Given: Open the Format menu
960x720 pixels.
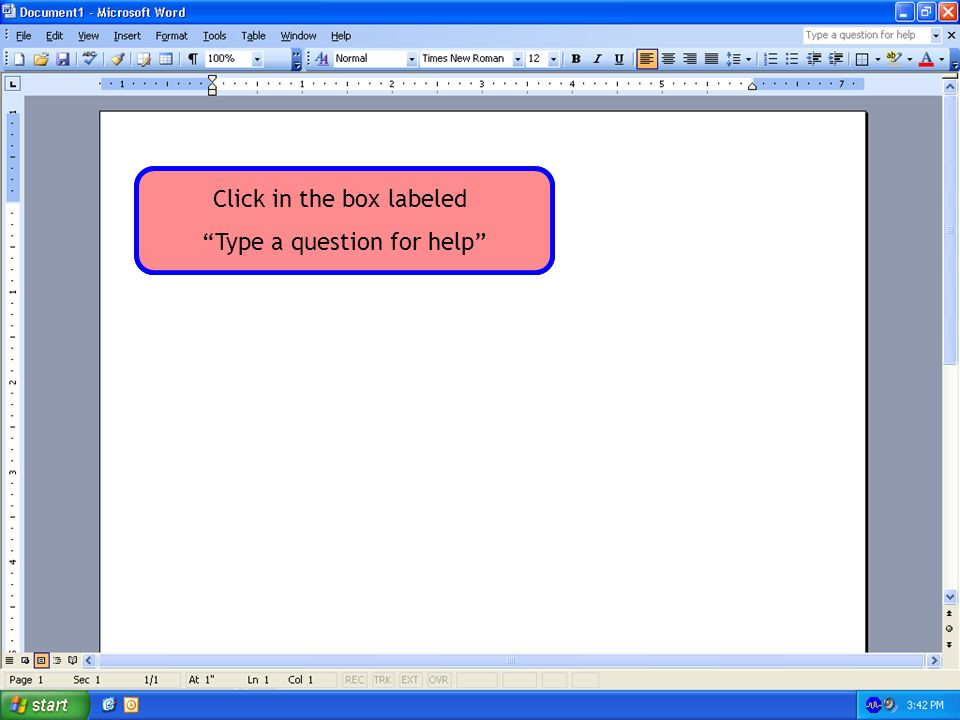Looking at the screenshot, I should (x=171, y=36).
